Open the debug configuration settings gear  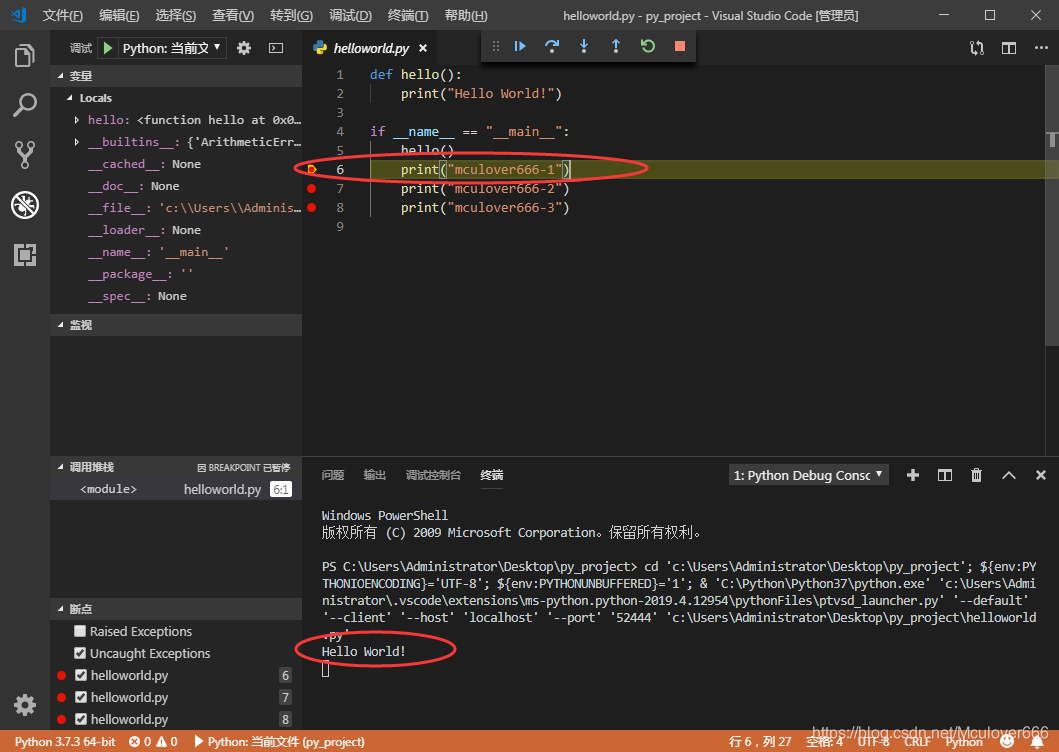tap(244, 46)
